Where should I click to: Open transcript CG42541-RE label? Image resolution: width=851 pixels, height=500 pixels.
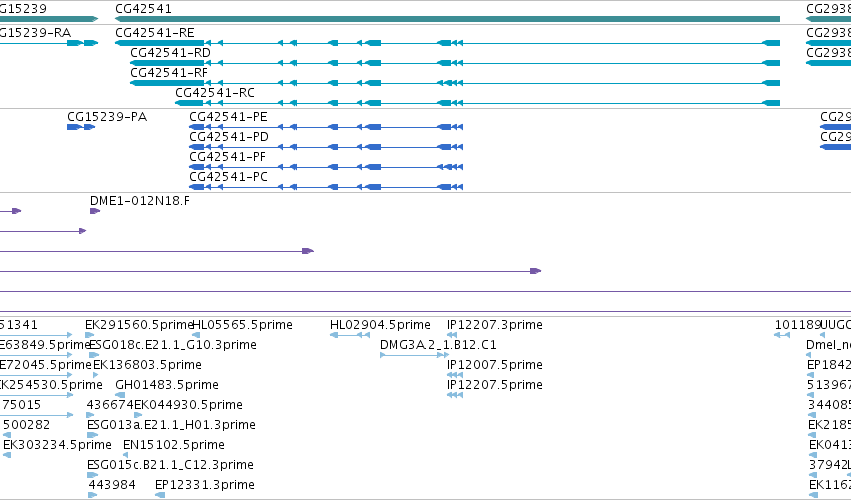[x=155, y=33]
